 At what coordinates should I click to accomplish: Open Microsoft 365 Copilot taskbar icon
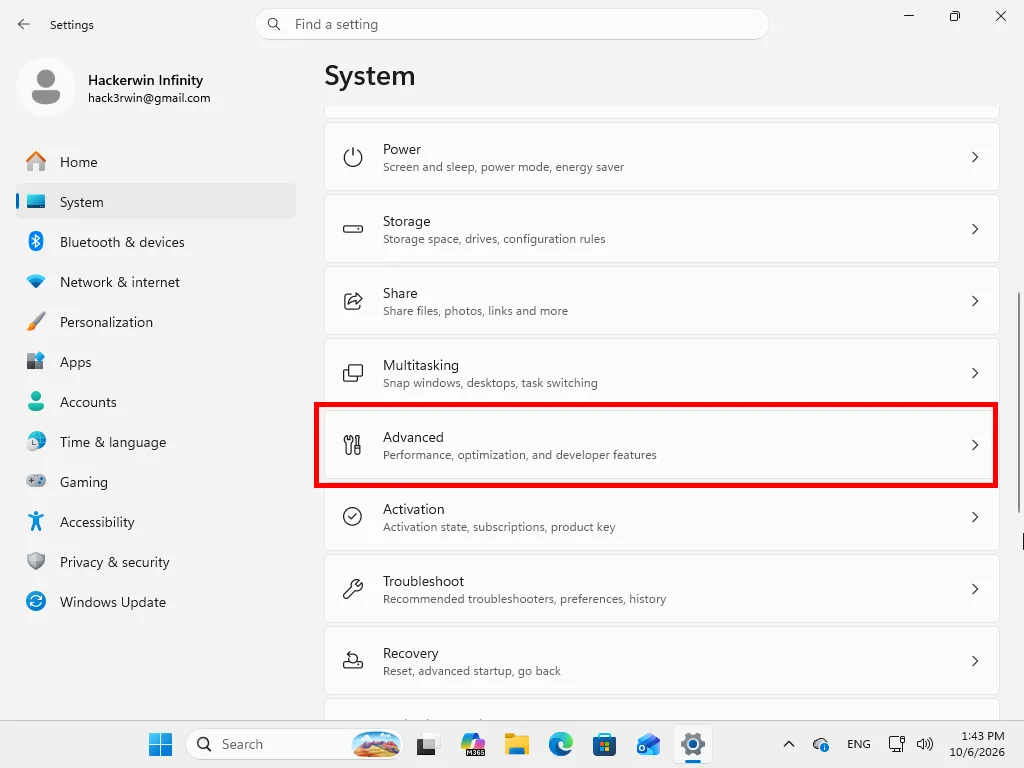click(x=473, y=744)
